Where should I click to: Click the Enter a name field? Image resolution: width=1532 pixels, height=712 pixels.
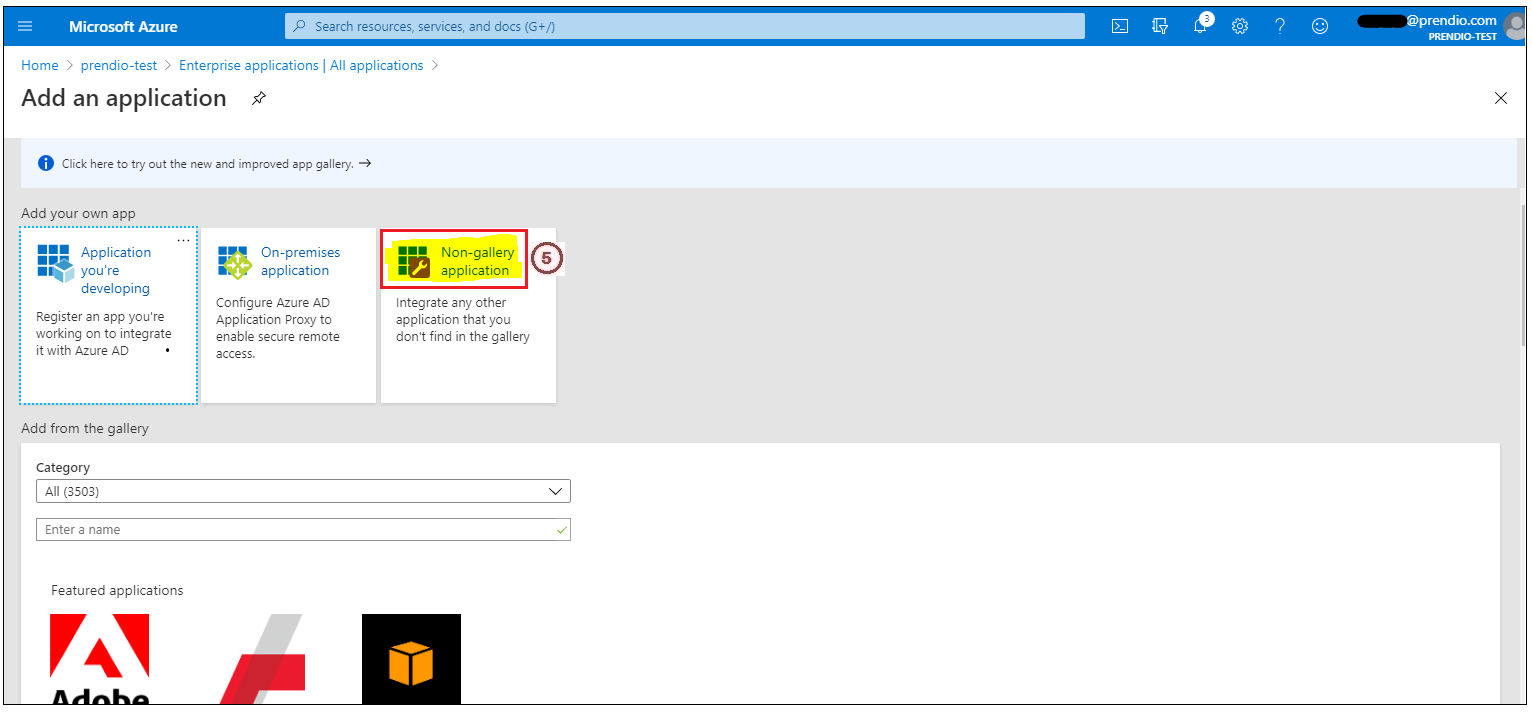(x=303, y=530)
